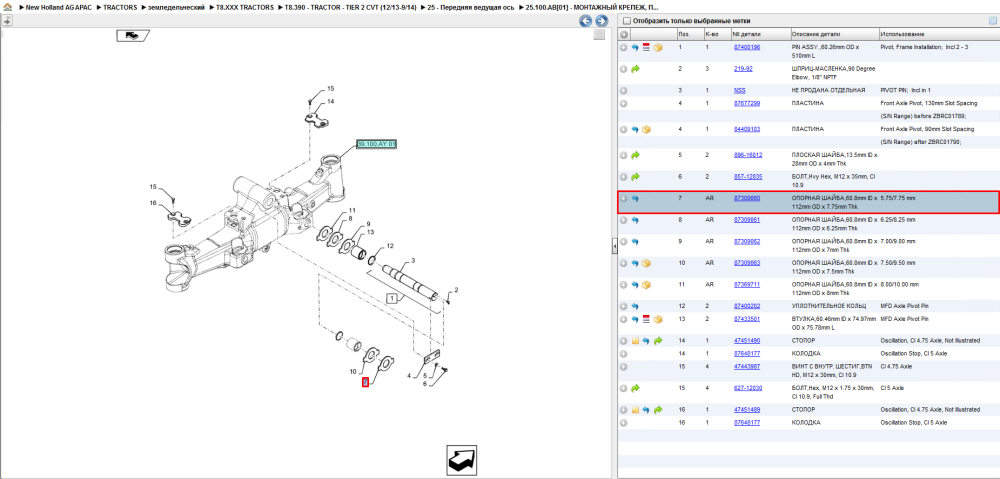The width and height of the screenshot is (1000, 479).
Task: Click the green arrow icon in the 857-12035 row
Action: 635,177
